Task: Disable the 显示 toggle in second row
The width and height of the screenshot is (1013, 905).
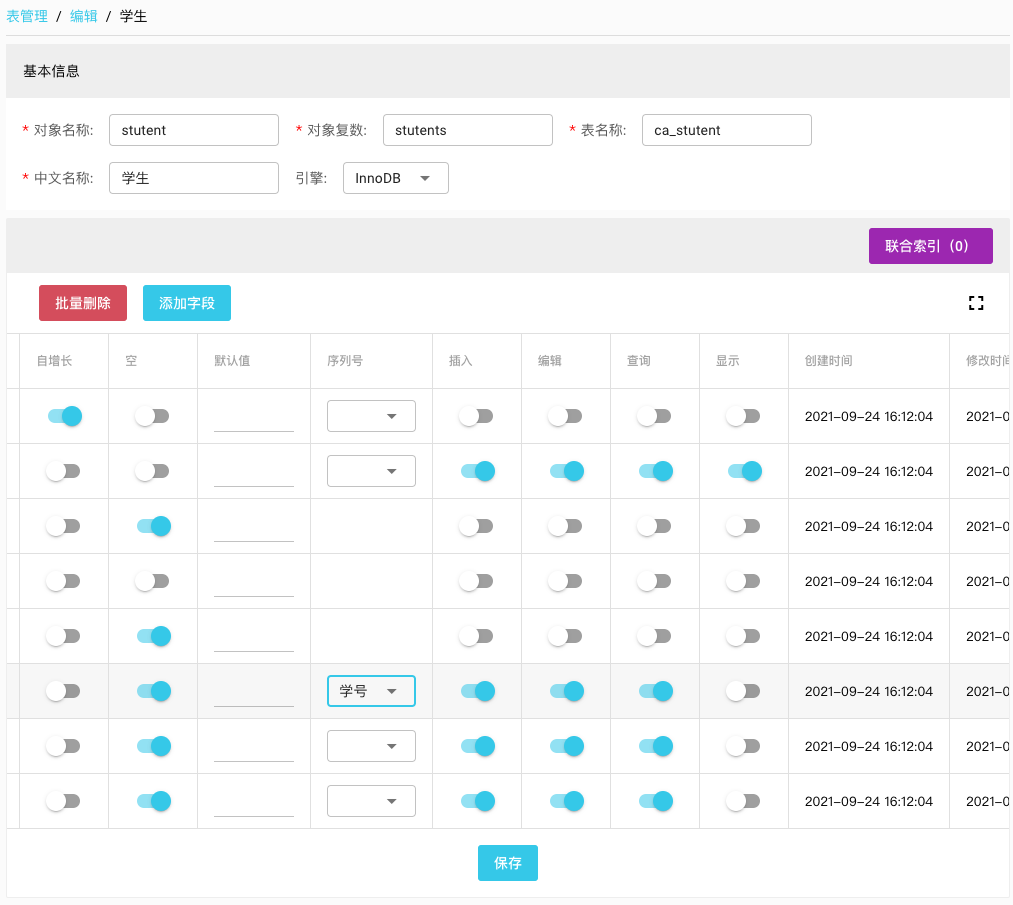Action: point(744,471)
